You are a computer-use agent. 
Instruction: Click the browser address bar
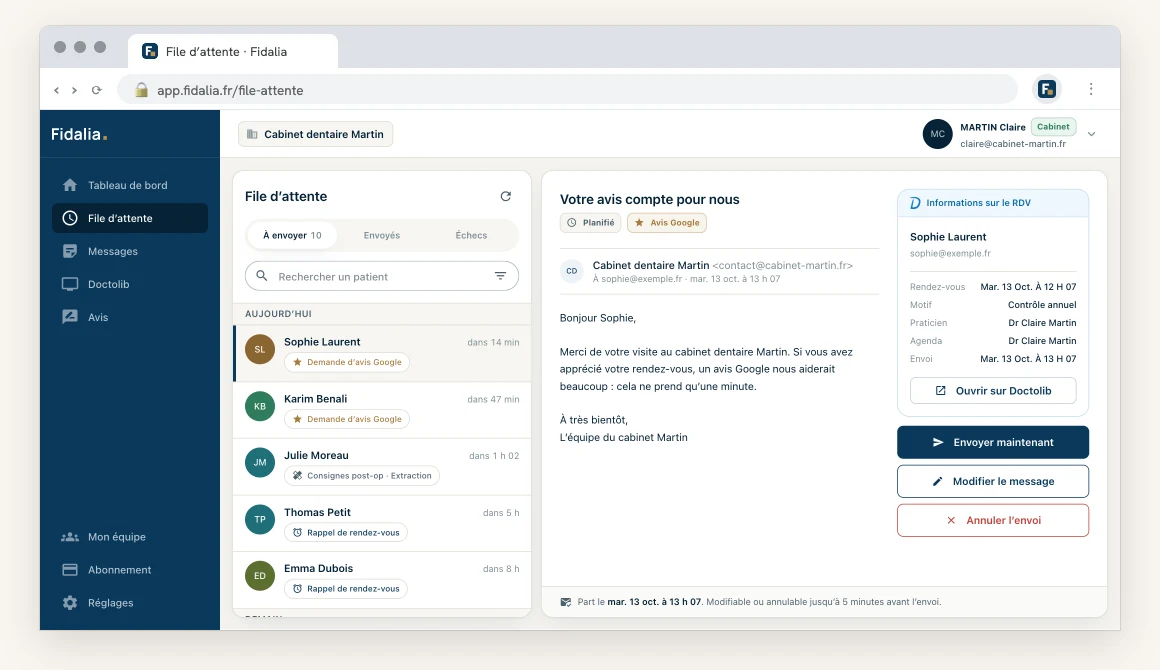(568, 89)
